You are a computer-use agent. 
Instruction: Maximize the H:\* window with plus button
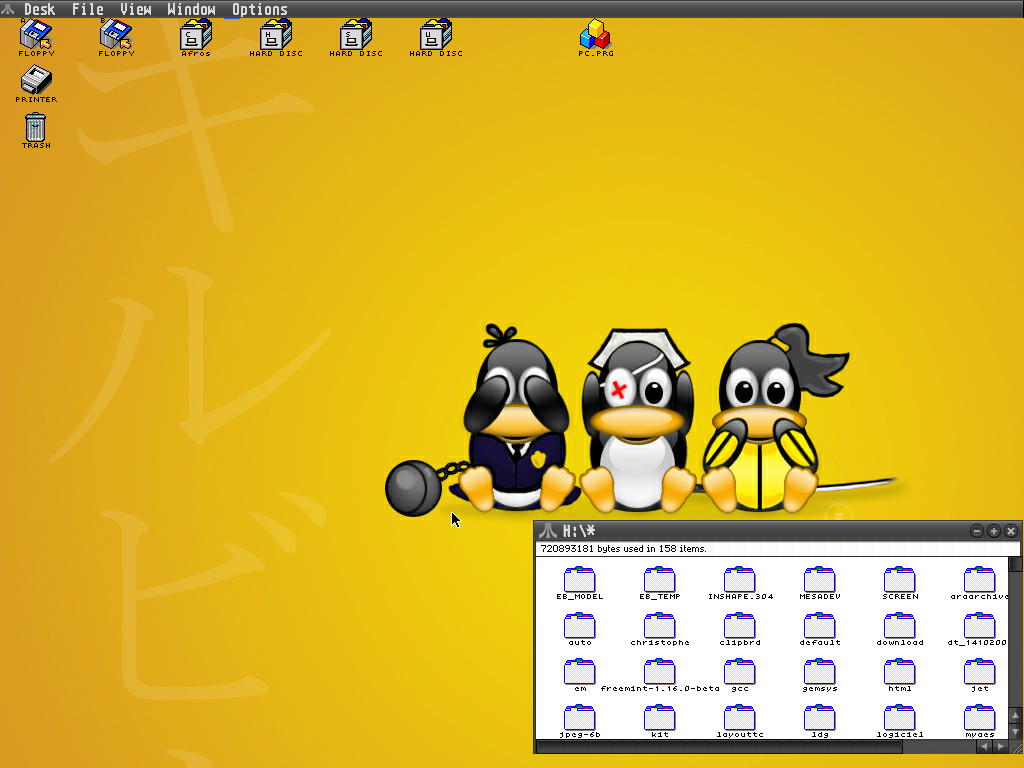pos(994,531)
